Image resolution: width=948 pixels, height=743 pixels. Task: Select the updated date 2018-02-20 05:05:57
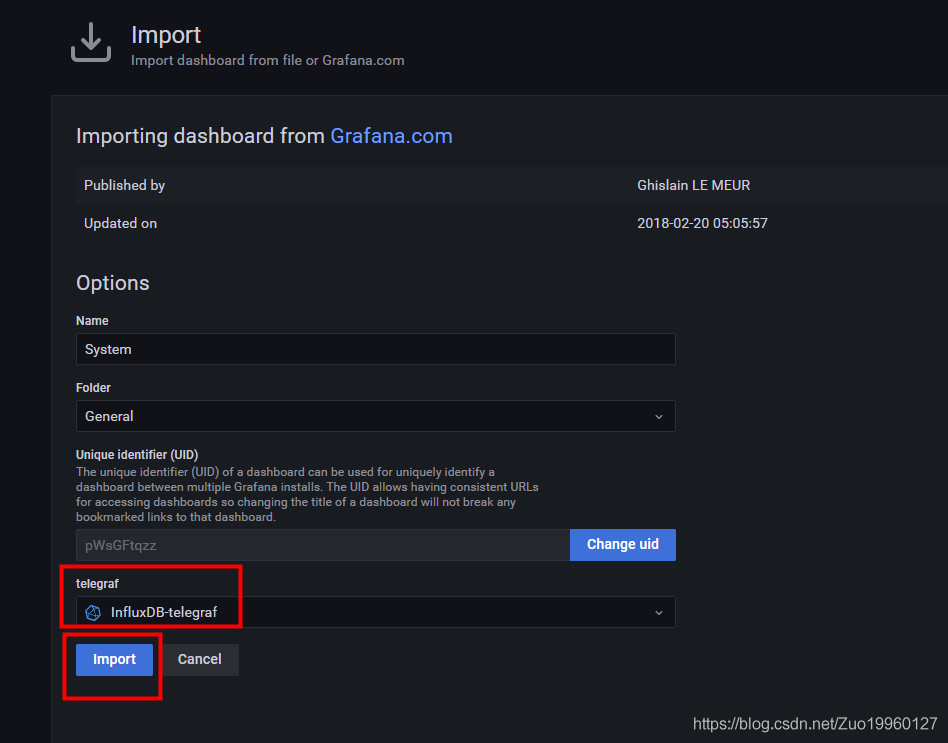coord(703,223)
